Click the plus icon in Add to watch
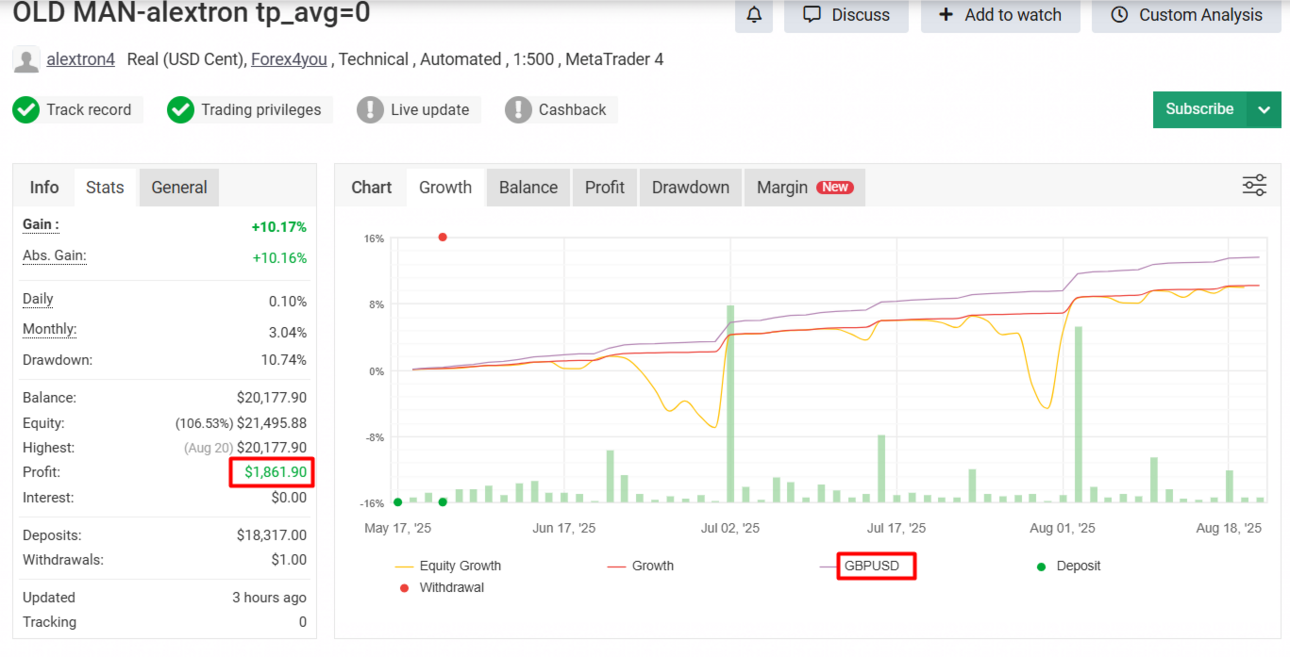1290x657 pixels. click(x=946, y=15)
